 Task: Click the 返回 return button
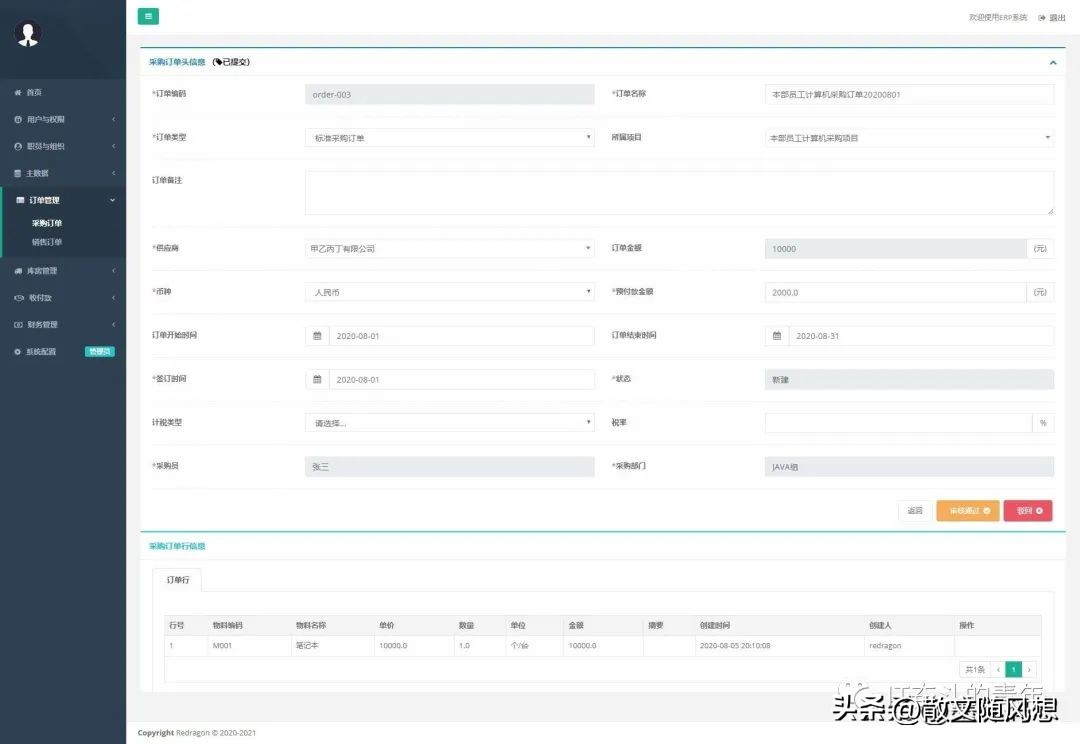tap(914, 510)
